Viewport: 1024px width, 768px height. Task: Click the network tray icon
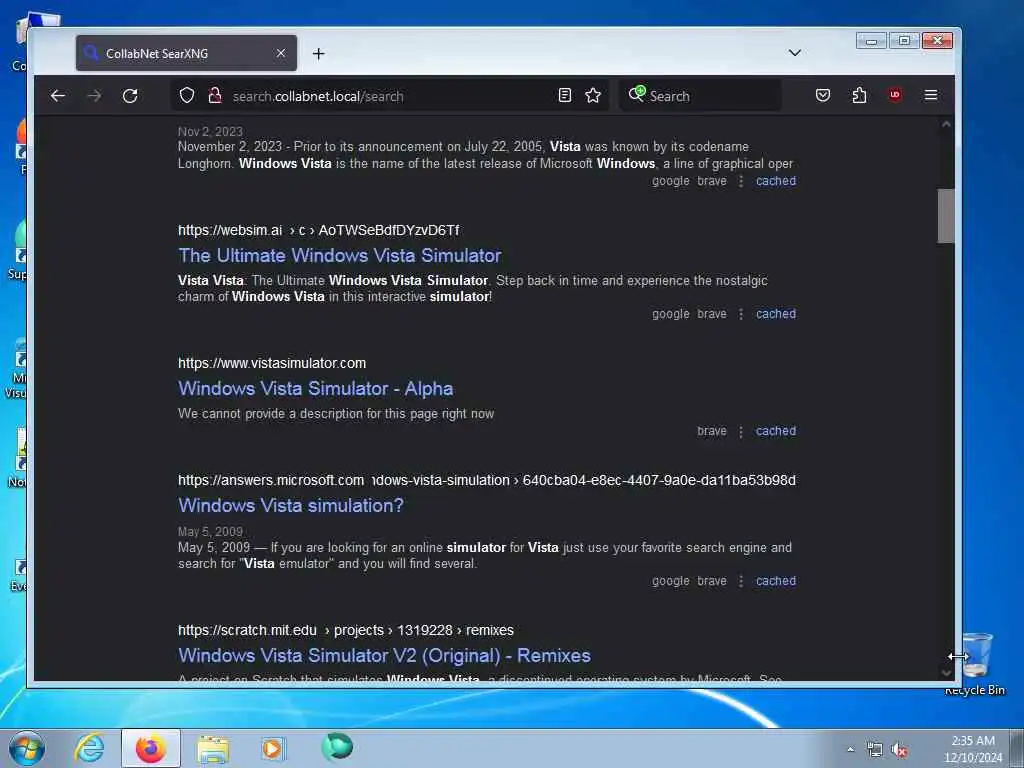tap(874, 750)
